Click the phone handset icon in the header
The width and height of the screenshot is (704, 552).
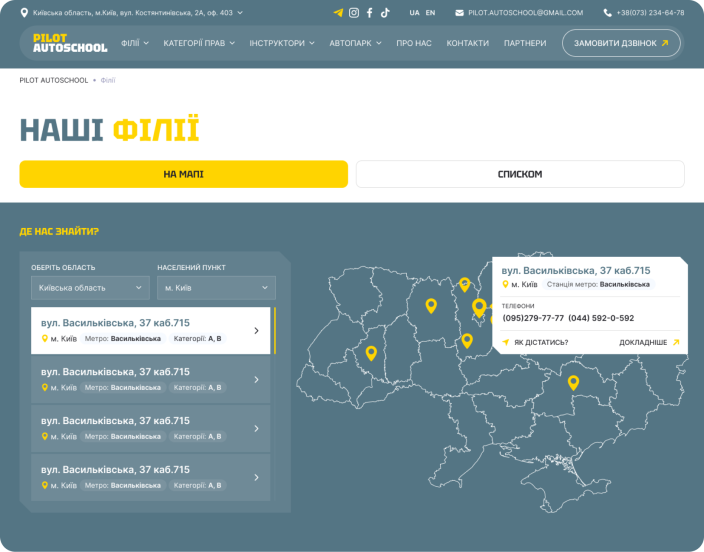607,13
